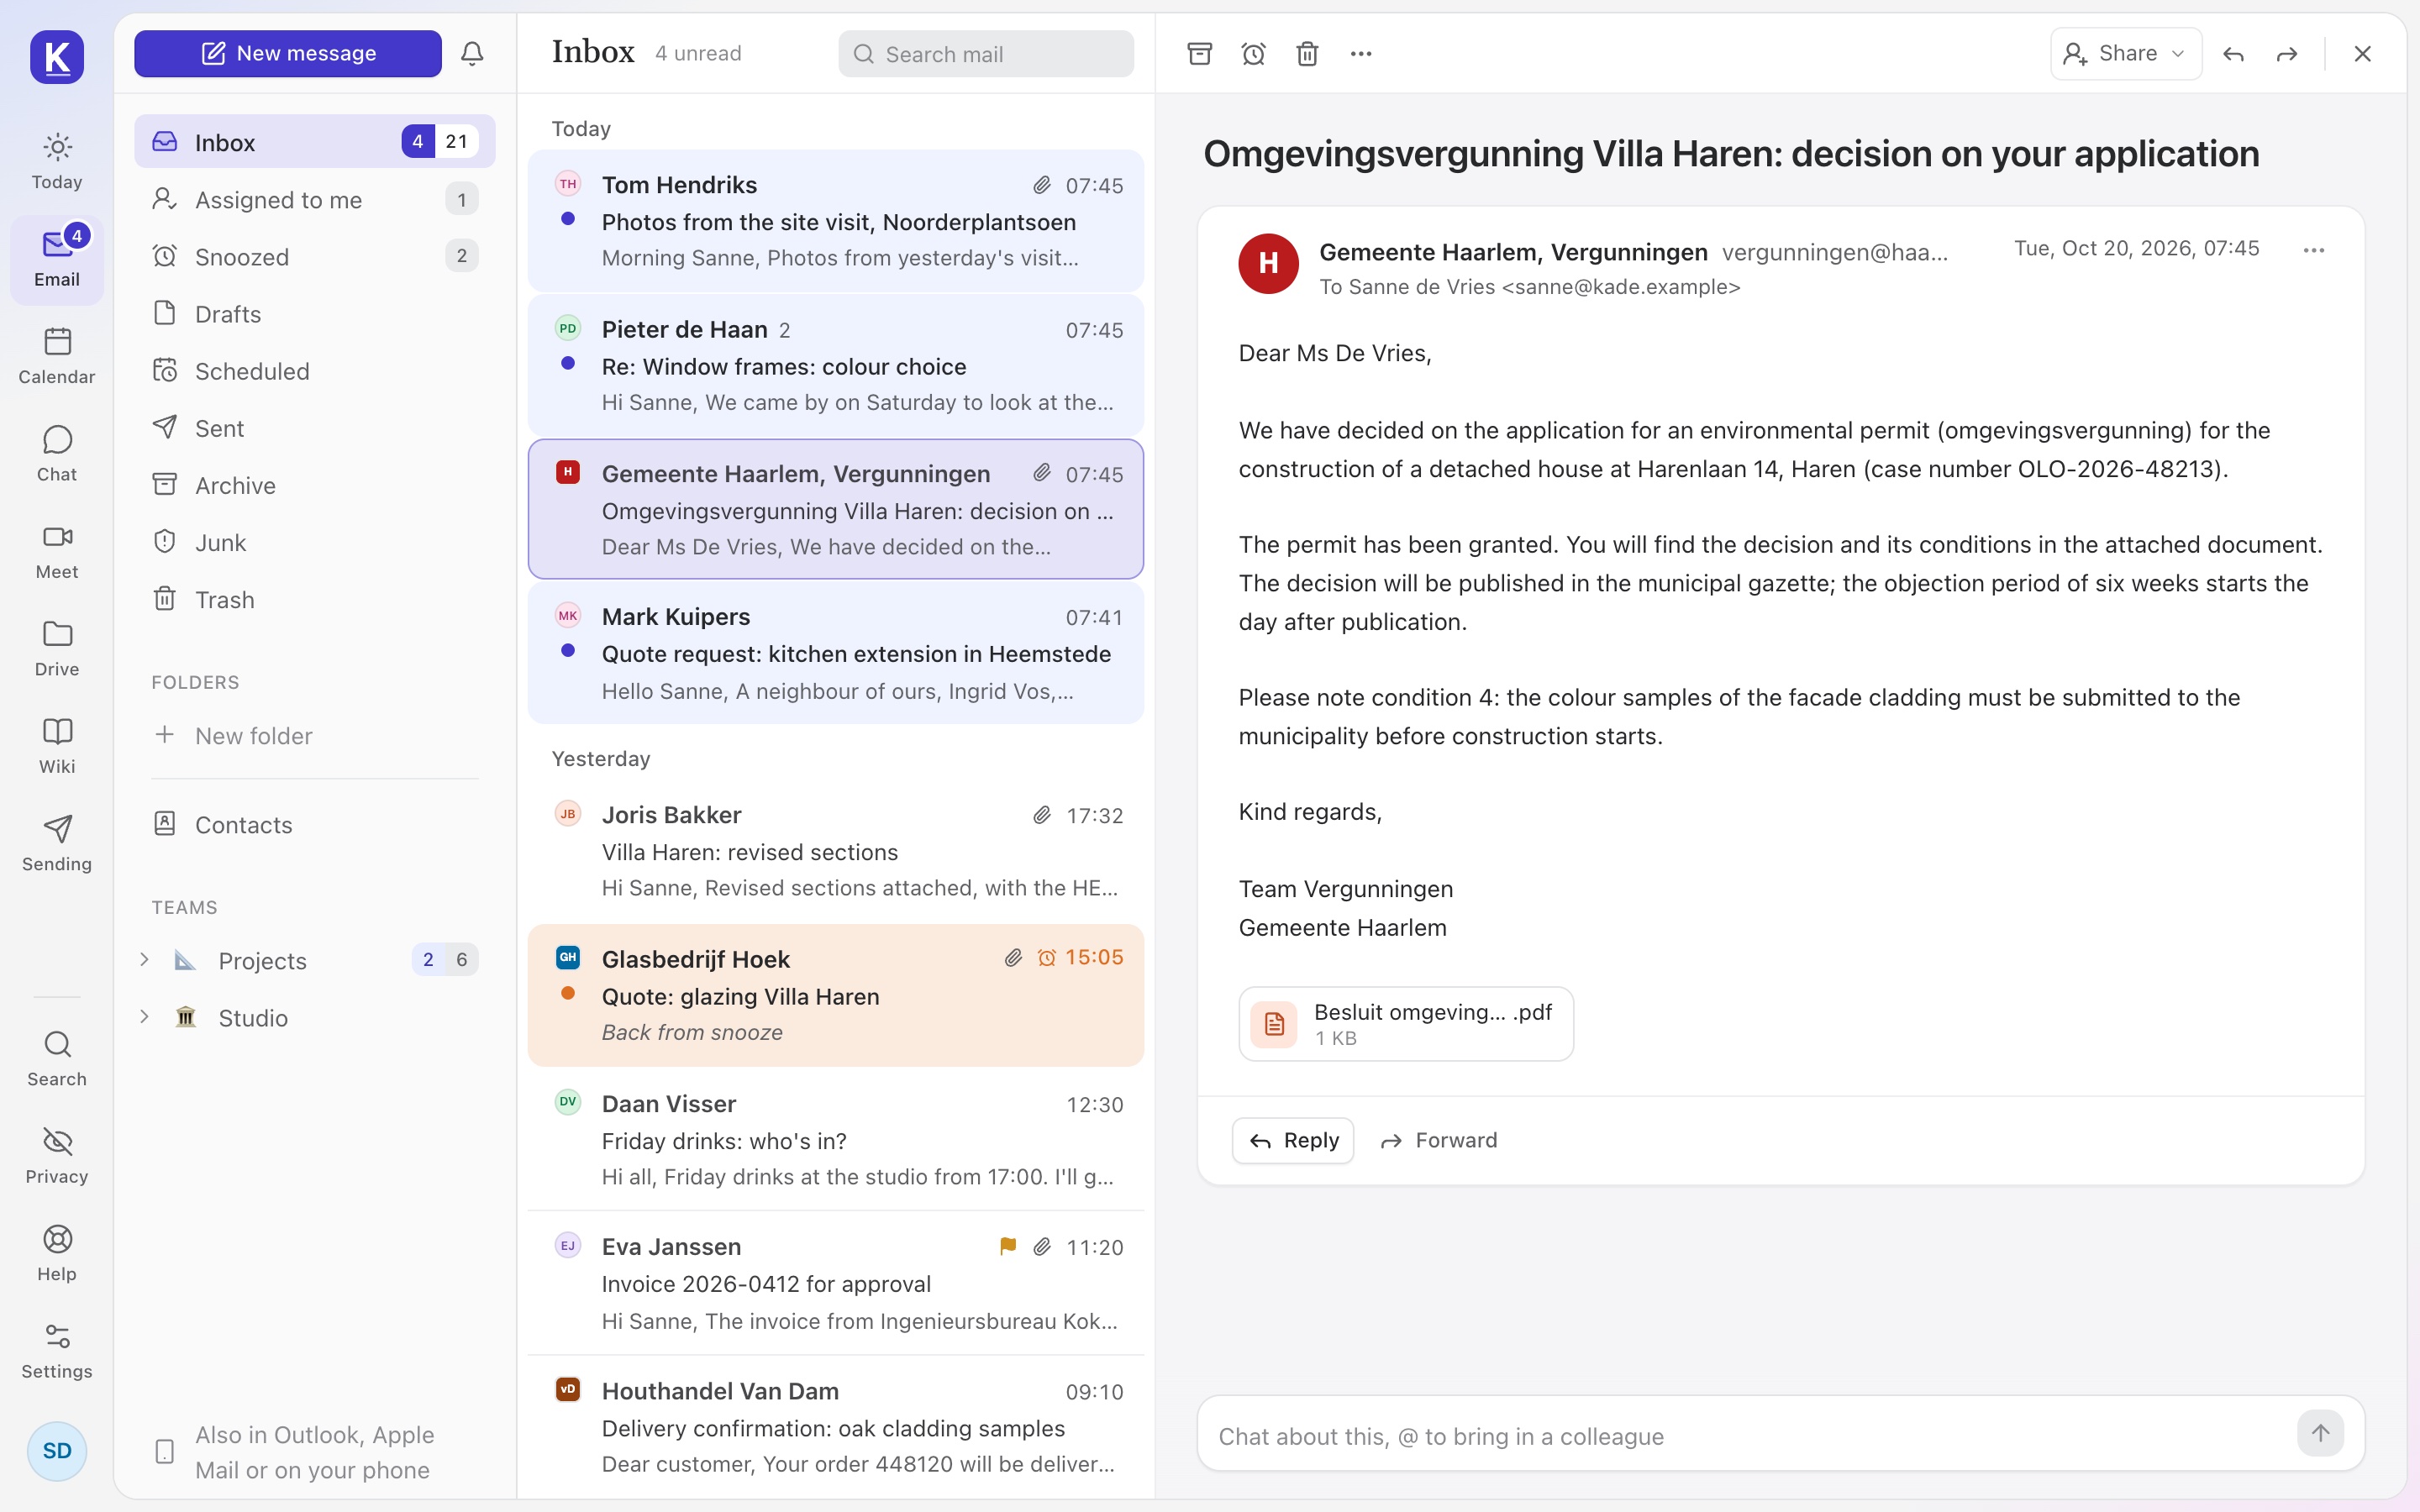Open the Scheduled folder
Screen dimensions: 2420x1512
pyautogui.click(x=315, y=370)
